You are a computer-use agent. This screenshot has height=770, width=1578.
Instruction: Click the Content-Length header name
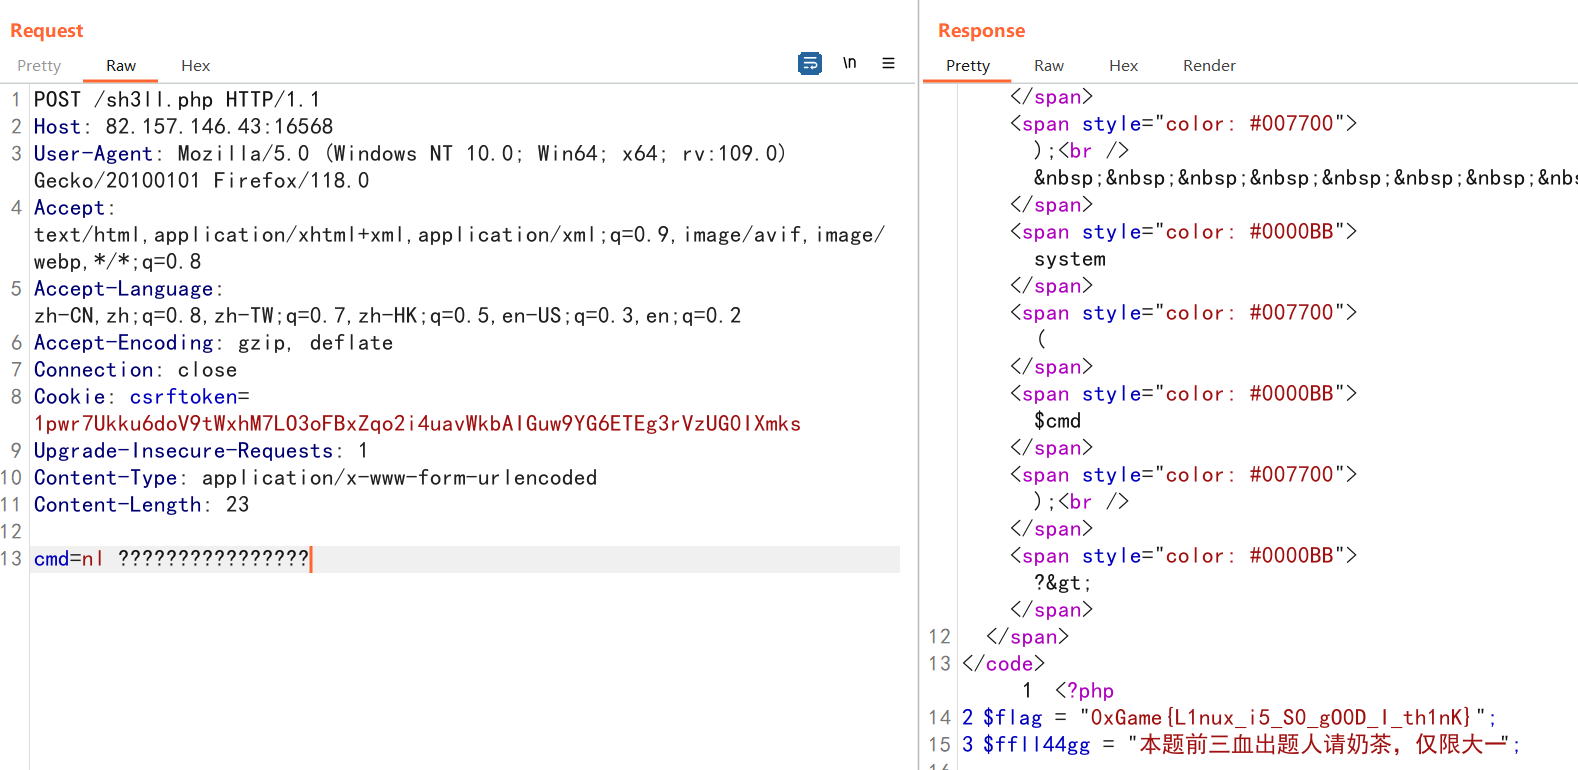117,505
